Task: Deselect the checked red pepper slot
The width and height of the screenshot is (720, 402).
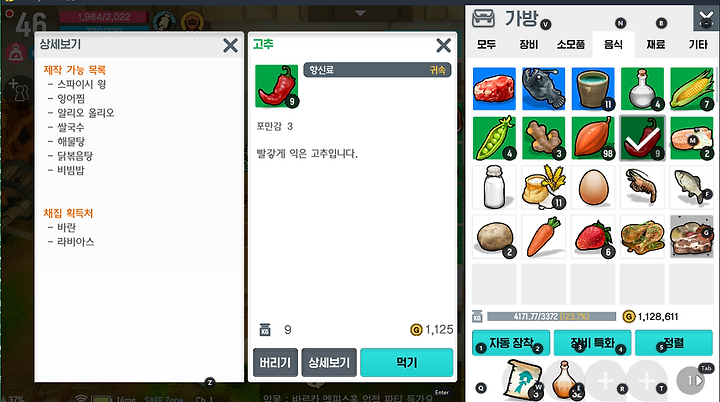Action: coord(642,138)
